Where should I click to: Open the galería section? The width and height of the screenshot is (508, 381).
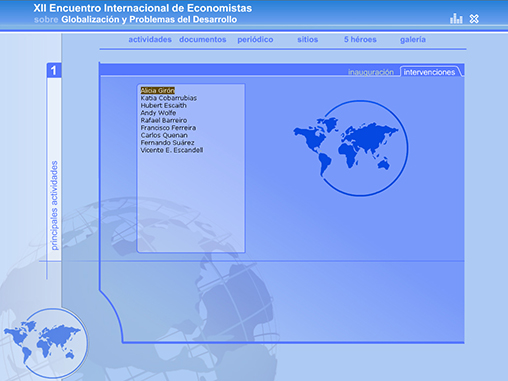[x=413, y=40]
